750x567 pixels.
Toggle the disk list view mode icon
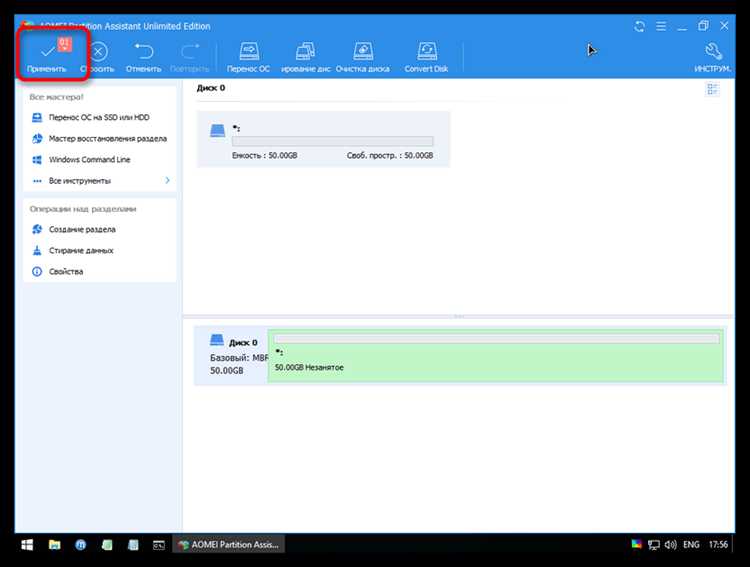tap(713, 89)
